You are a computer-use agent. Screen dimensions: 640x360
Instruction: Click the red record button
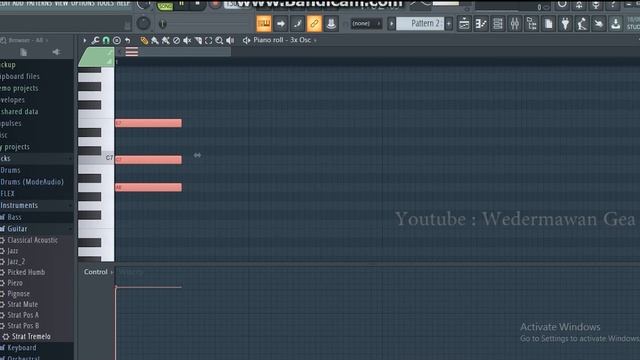click(x=215, y=4)
